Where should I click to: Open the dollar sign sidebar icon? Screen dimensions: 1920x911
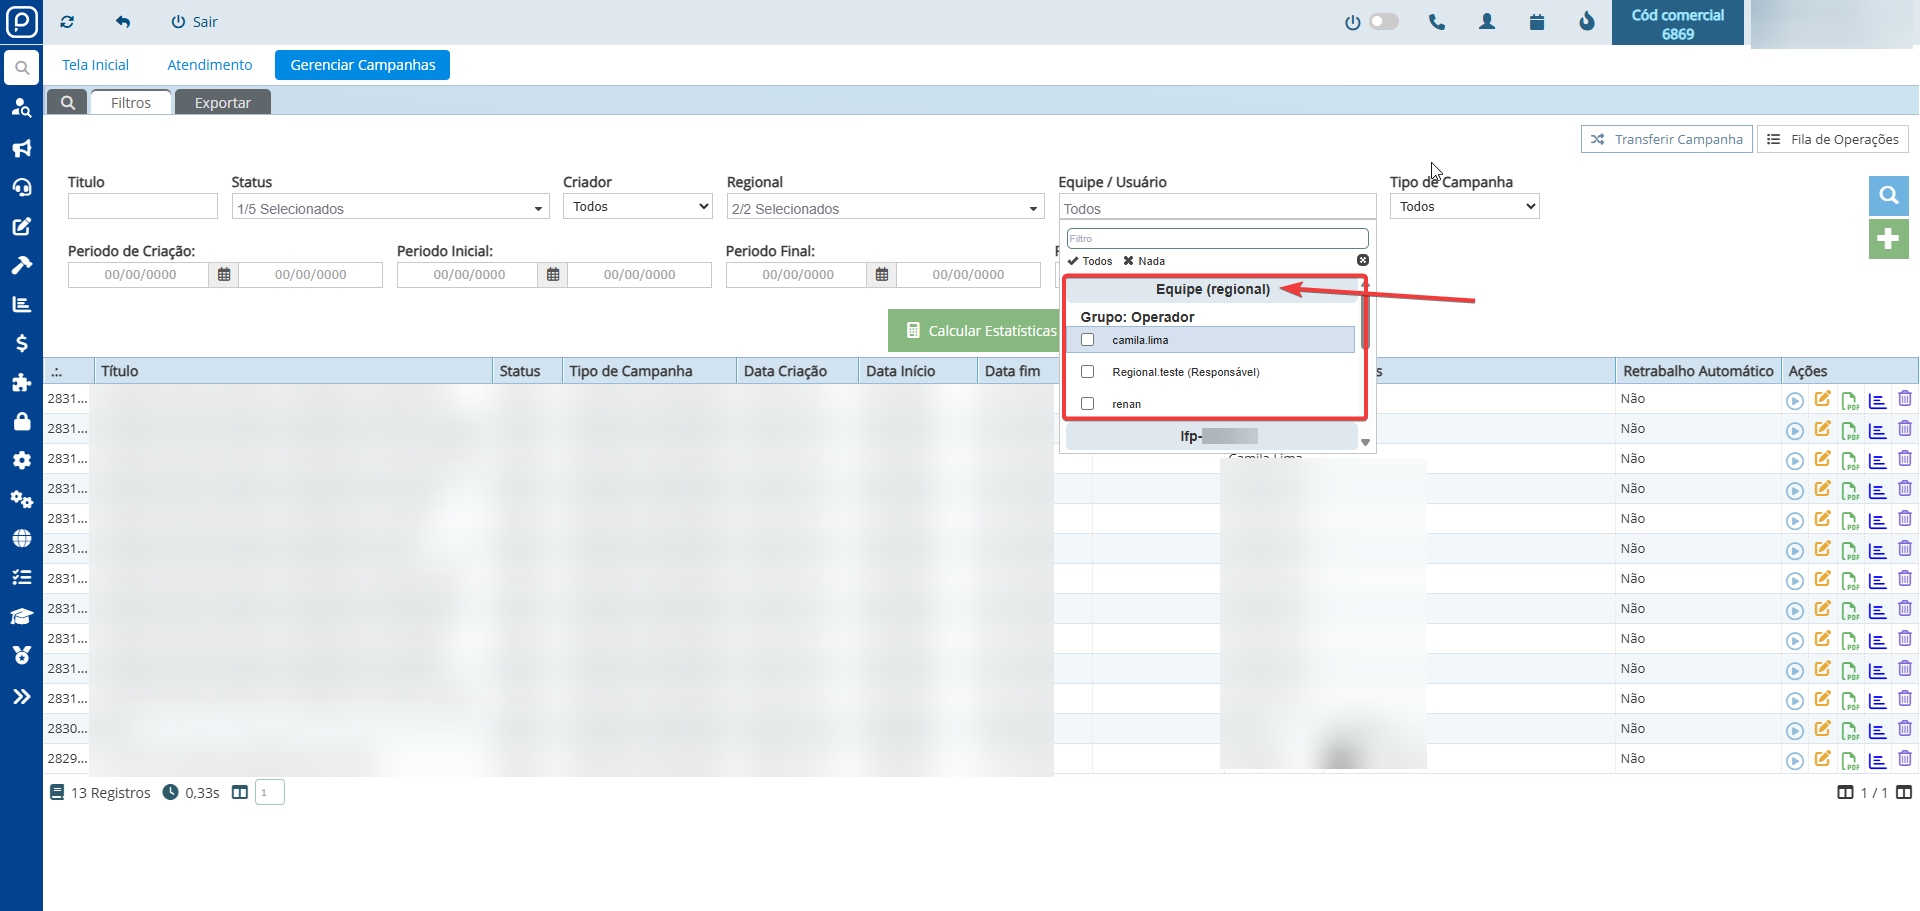tap(21, 343)
